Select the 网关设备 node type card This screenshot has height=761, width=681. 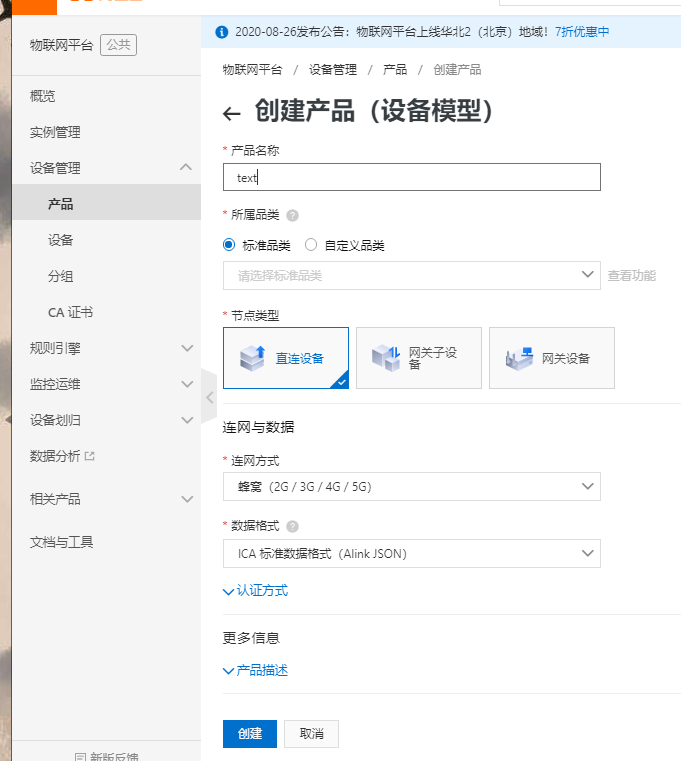coord(552,358)
